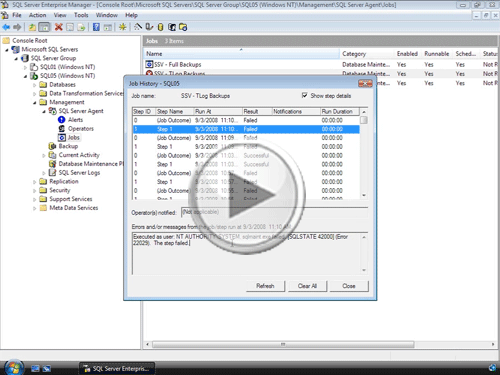Go up one level with folder-arrow icon

tap(32, 27)
